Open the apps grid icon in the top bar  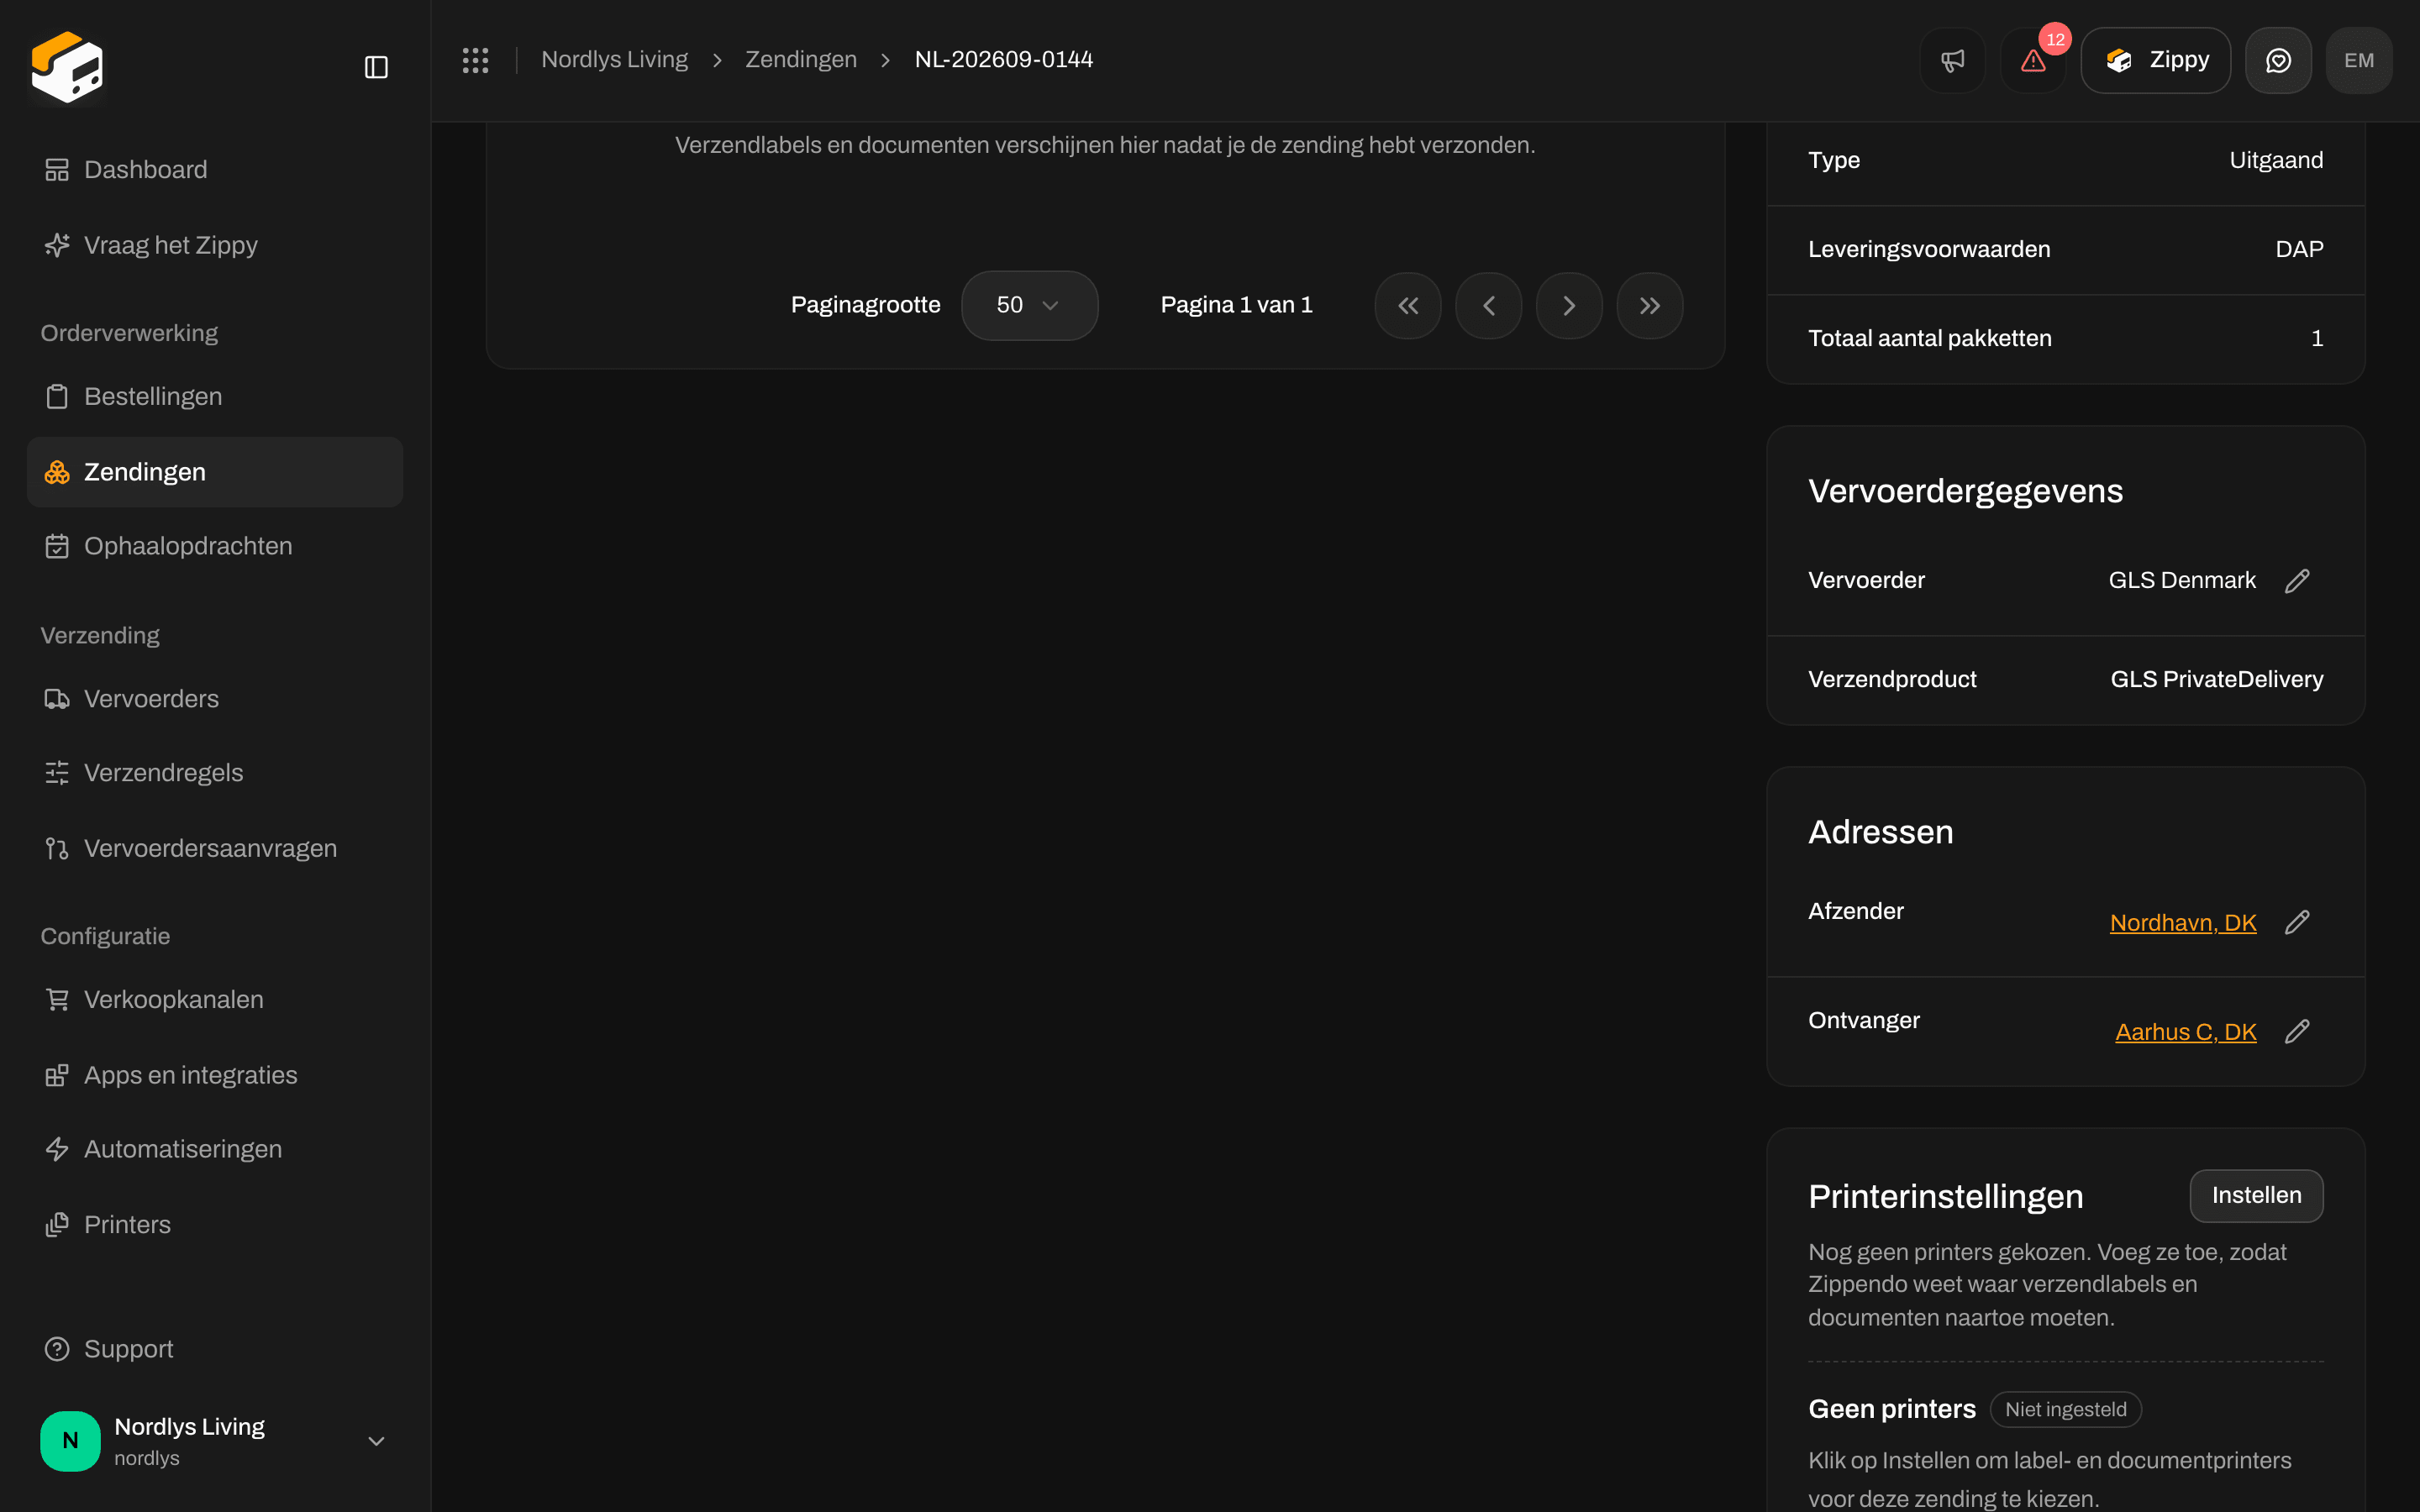coord(475,60)
